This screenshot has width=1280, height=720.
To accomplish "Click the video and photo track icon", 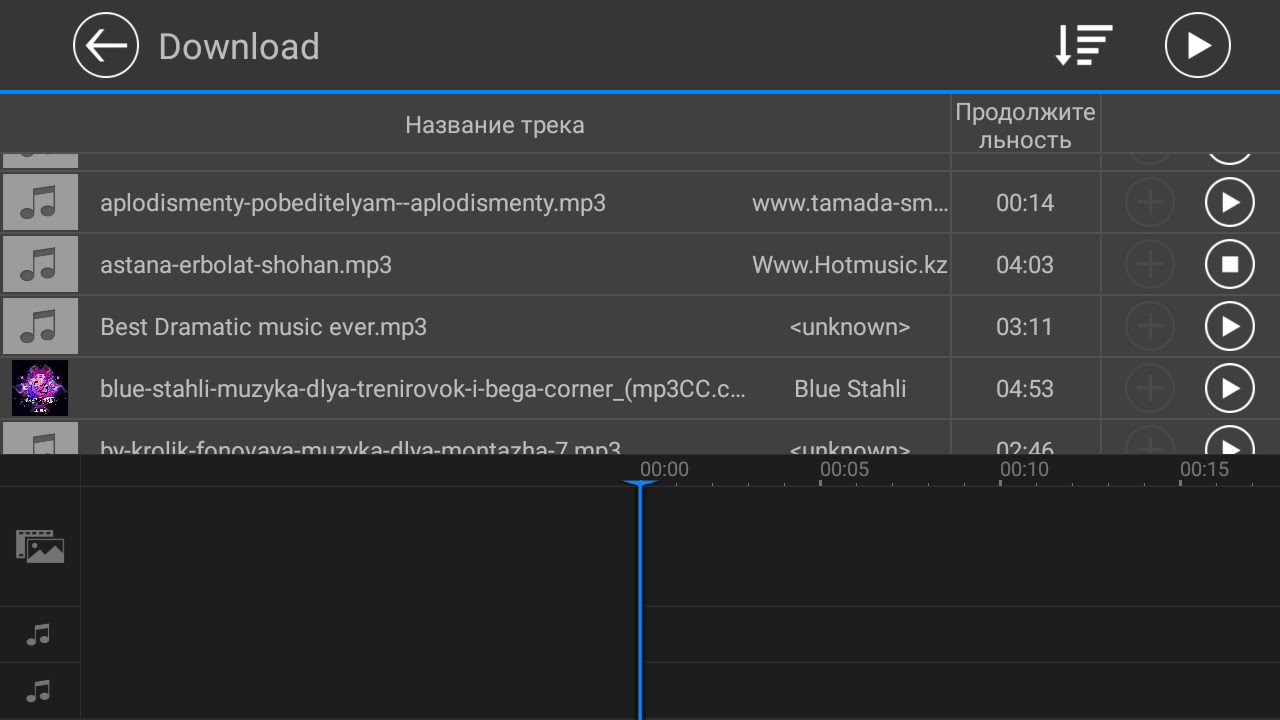I will tap(40, 546).
